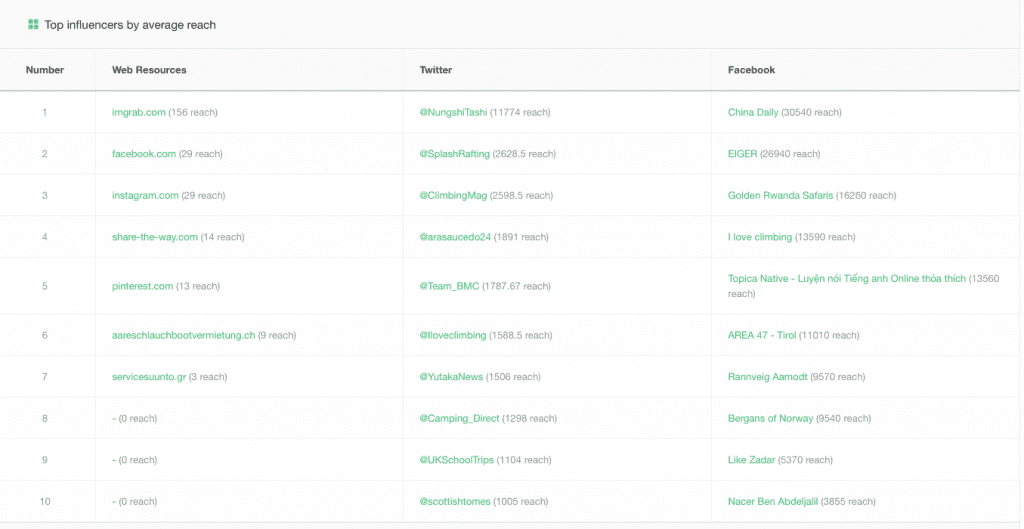Open the China Daily Facebook page
Viewport: 1024px width, 529px height.
(753, 112)
